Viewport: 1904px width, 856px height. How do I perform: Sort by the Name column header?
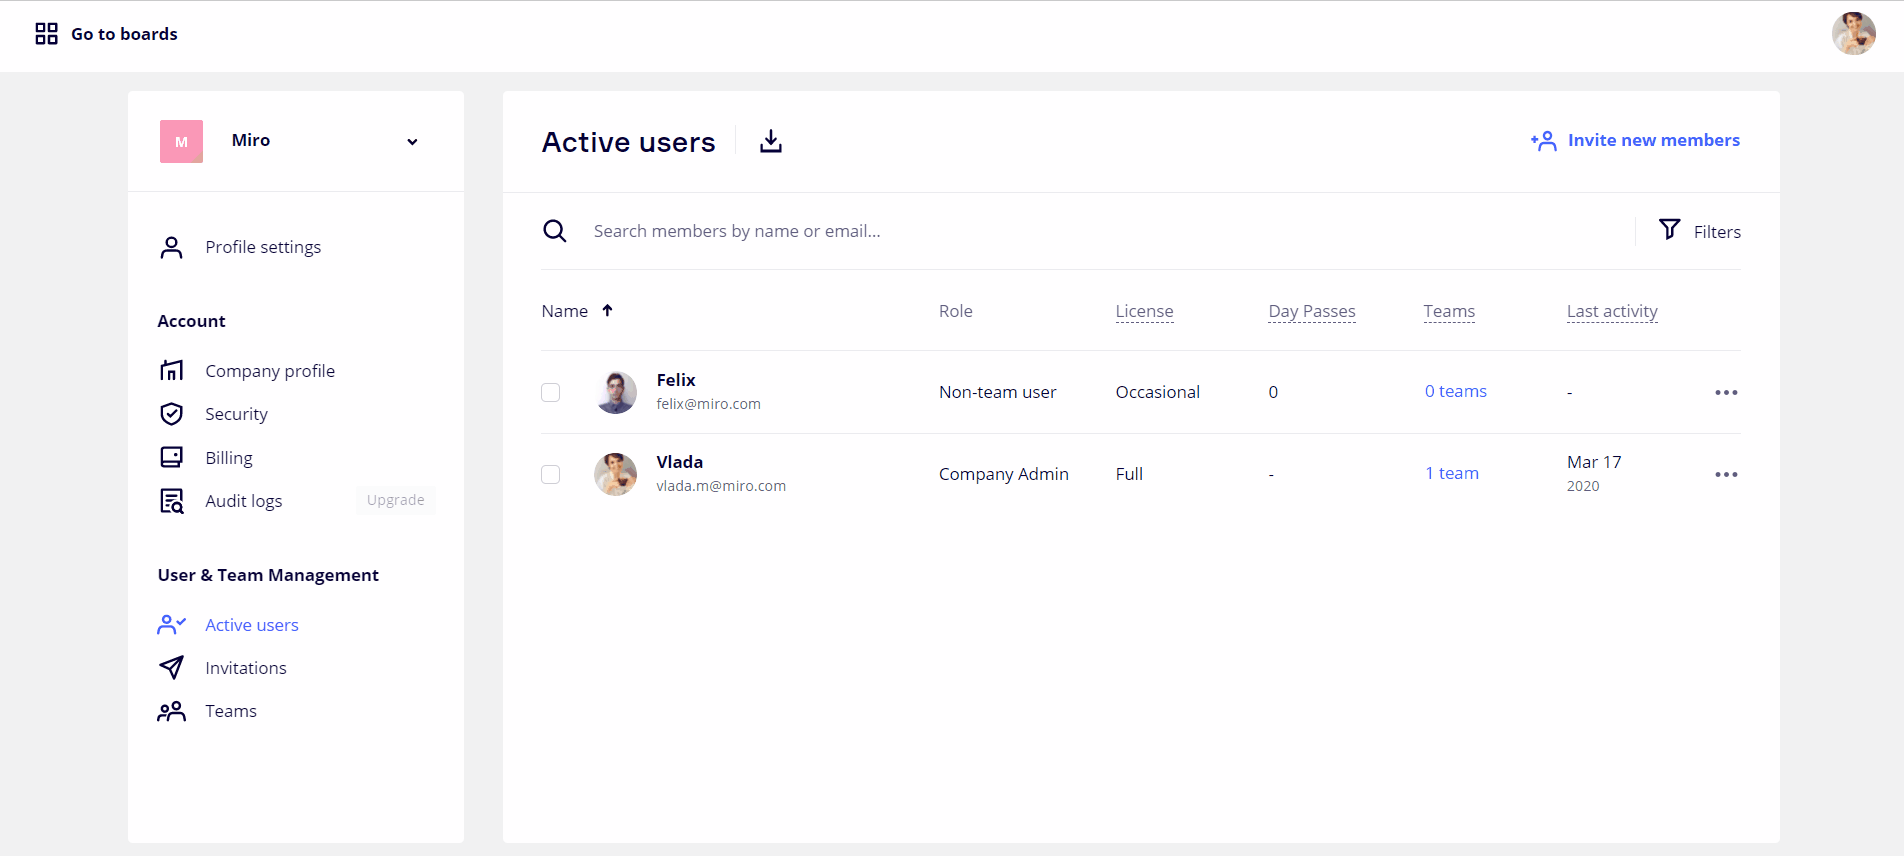(x=566, y=311)
